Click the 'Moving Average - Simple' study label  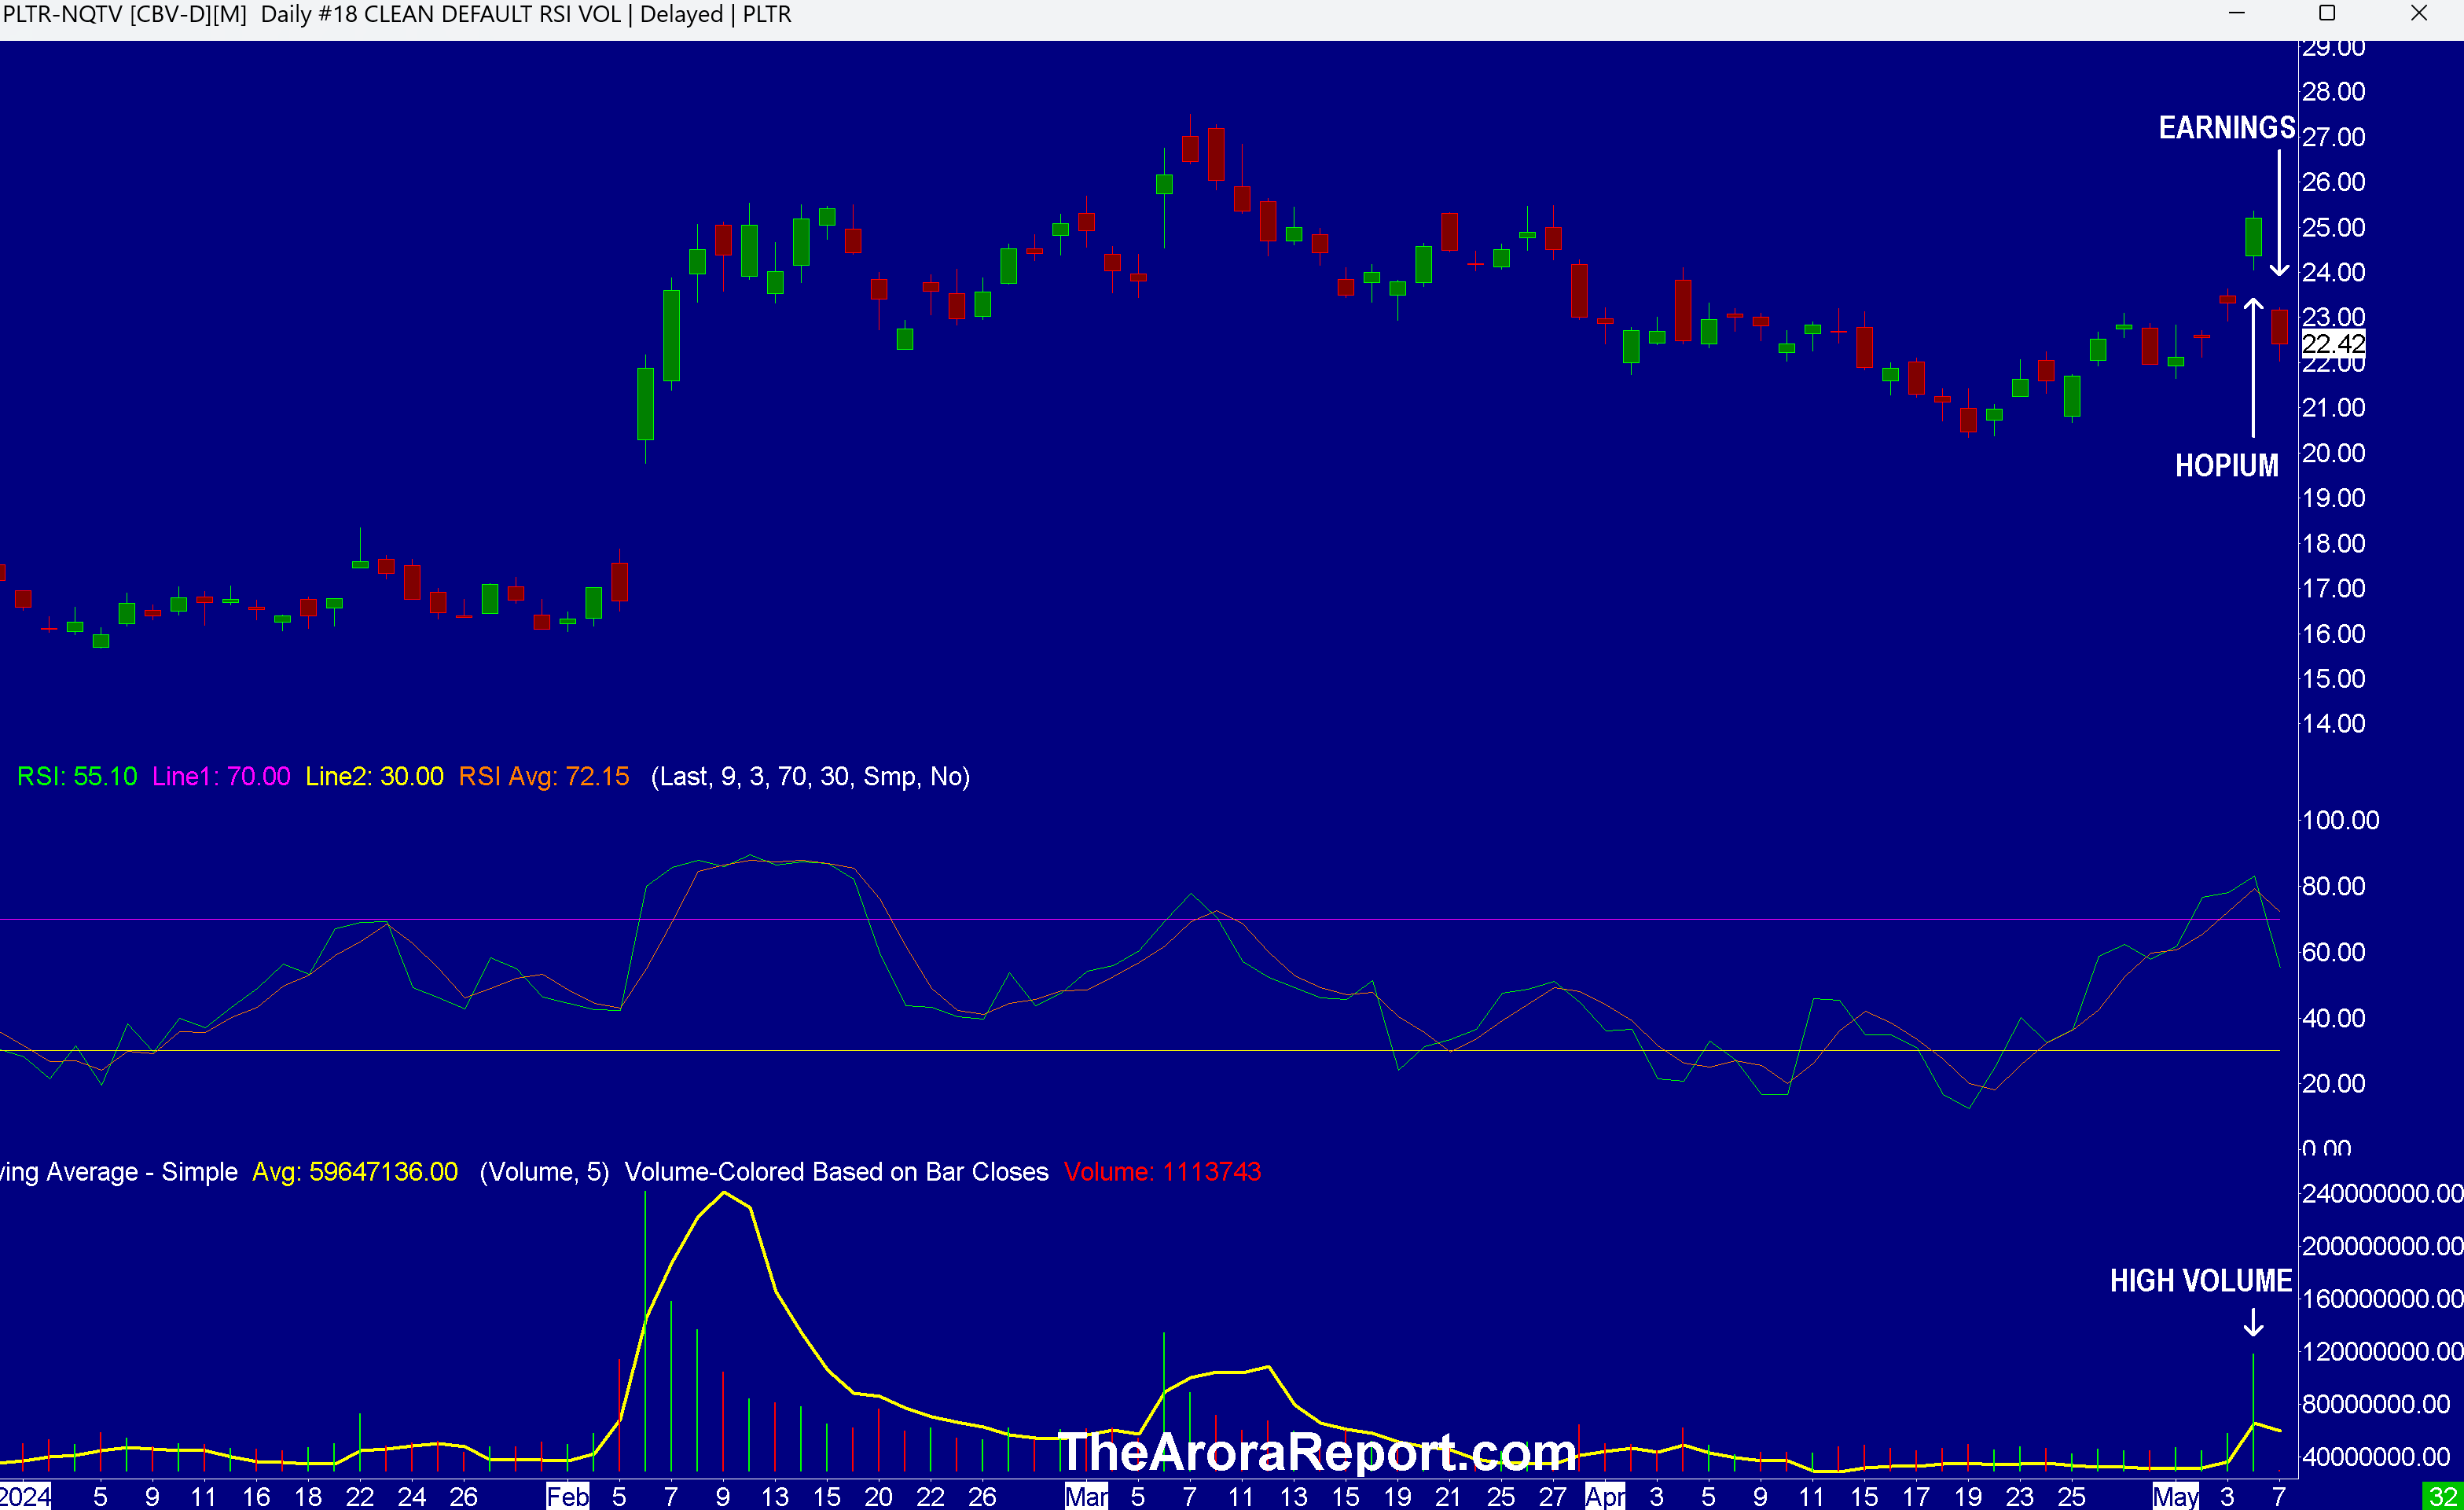pos(119,1172)
